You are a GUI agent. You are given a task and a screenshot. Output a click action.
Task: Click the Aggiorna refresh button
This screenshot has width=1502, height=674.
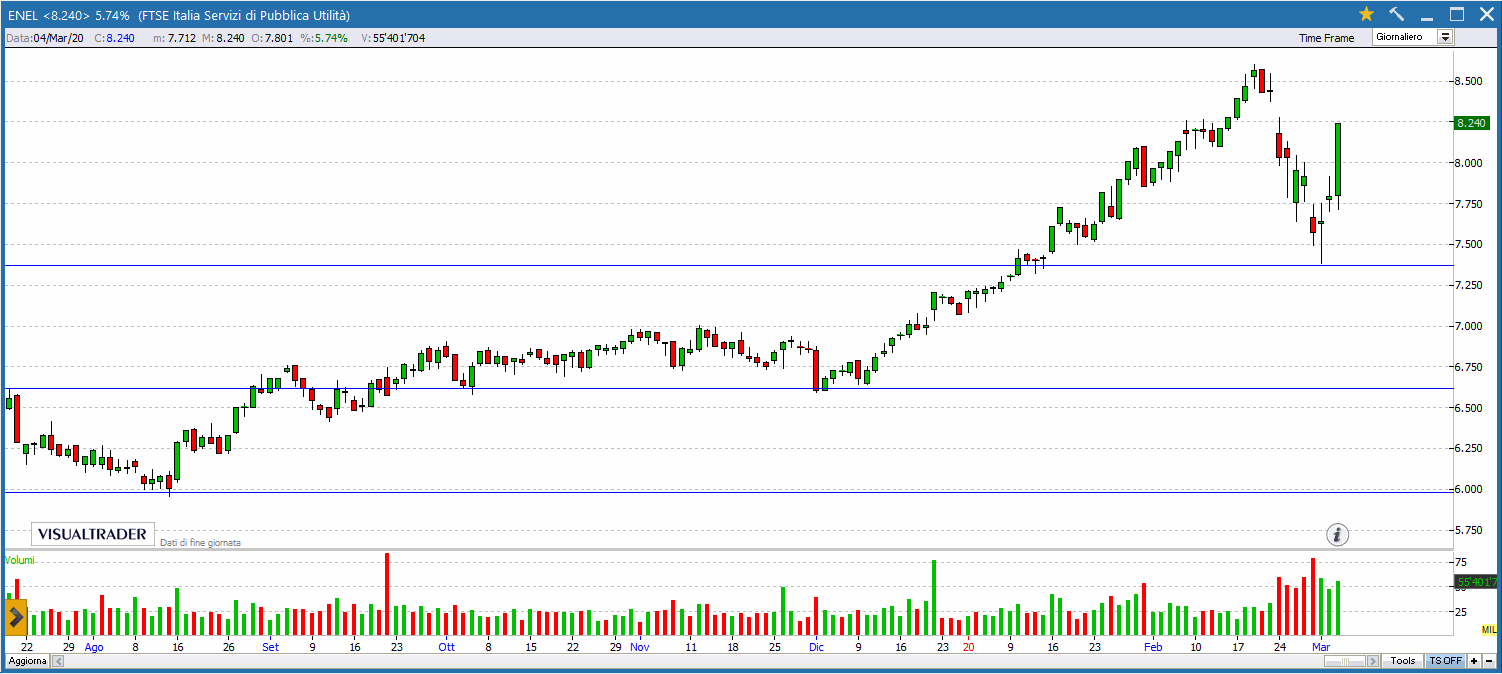[x=27, y=662]
